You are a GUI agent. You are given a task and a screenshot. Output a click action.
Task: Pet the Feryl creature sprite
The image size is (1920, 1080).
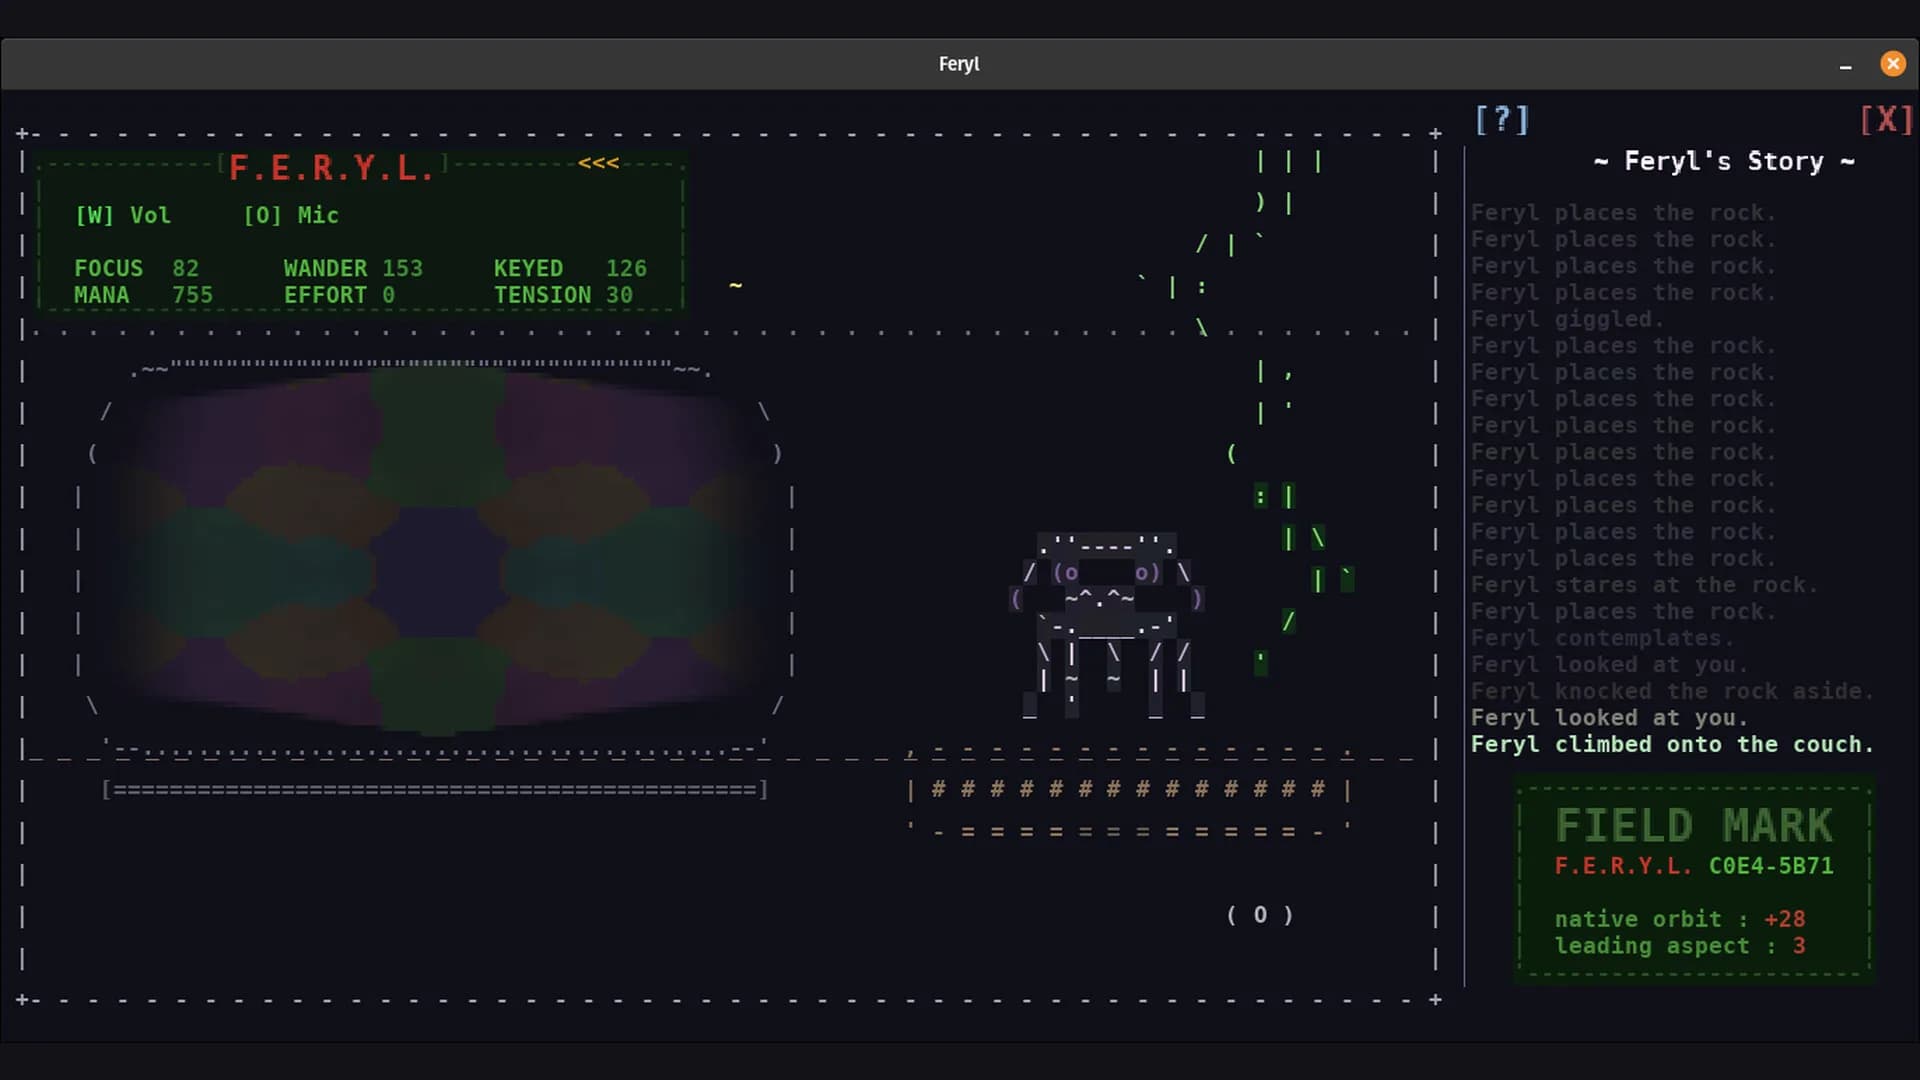(x=1107, y=625)
